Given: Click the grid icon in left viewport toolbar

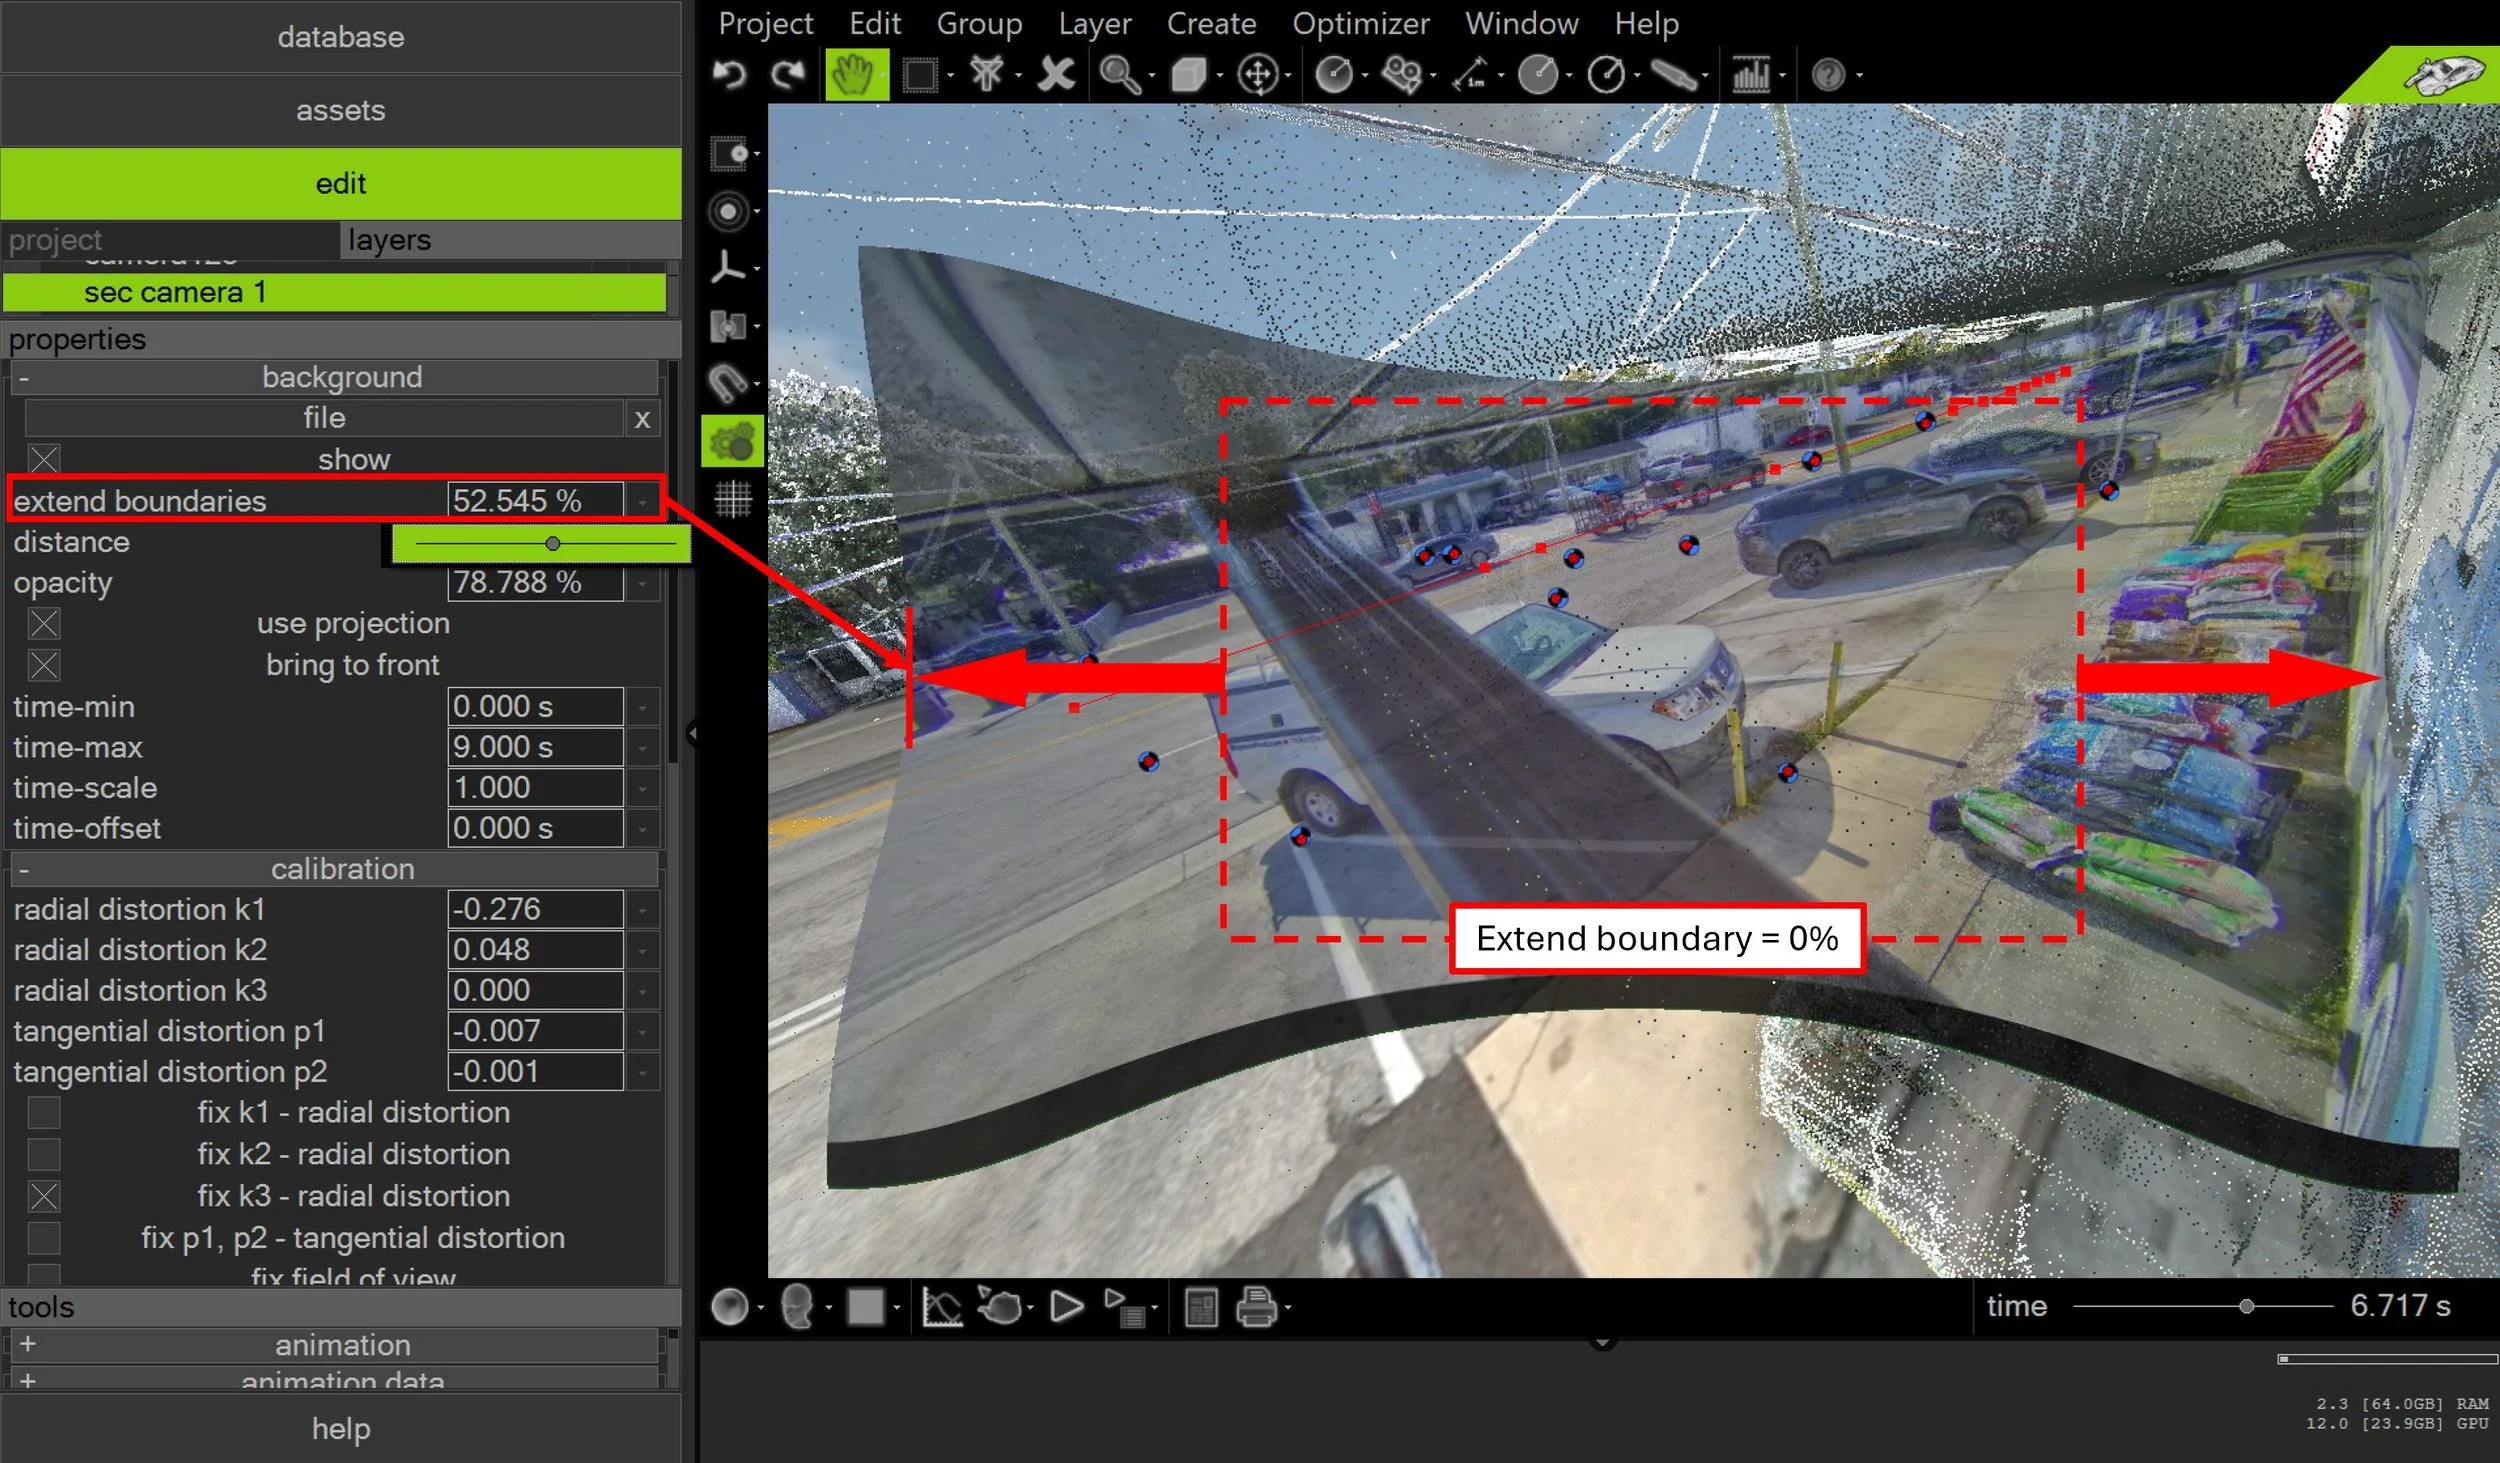Looking at the screenshot, I should tap(732, 499).
